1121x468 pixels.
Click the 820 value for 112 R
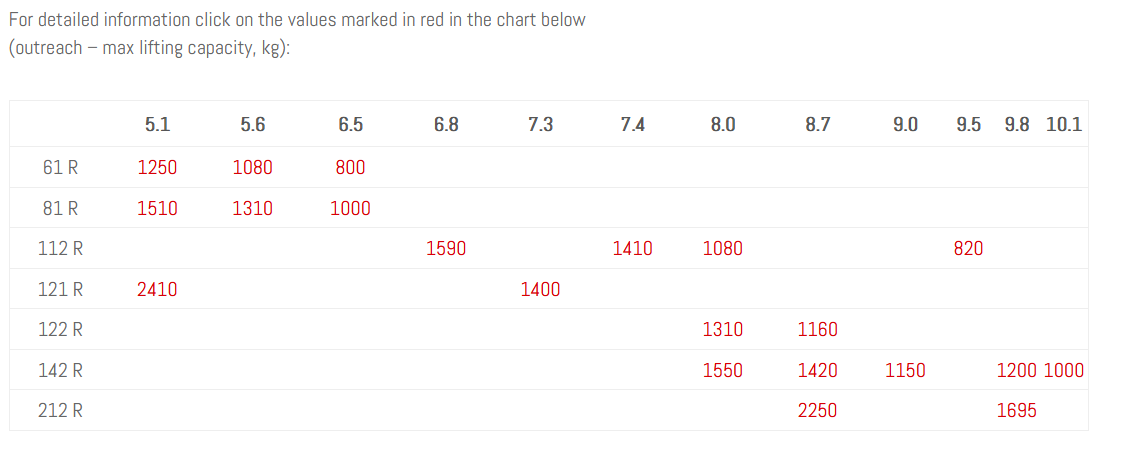968,249
